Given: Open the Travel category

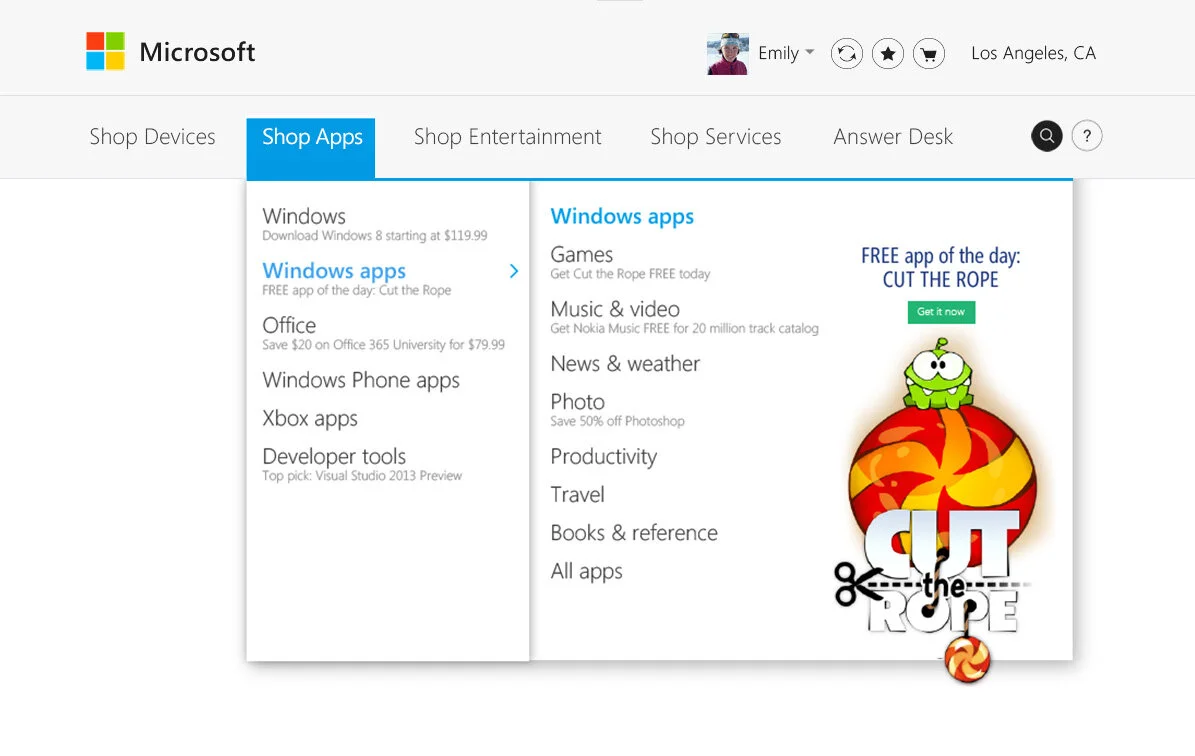Looking at the screenshot, I should coord(578,495).
